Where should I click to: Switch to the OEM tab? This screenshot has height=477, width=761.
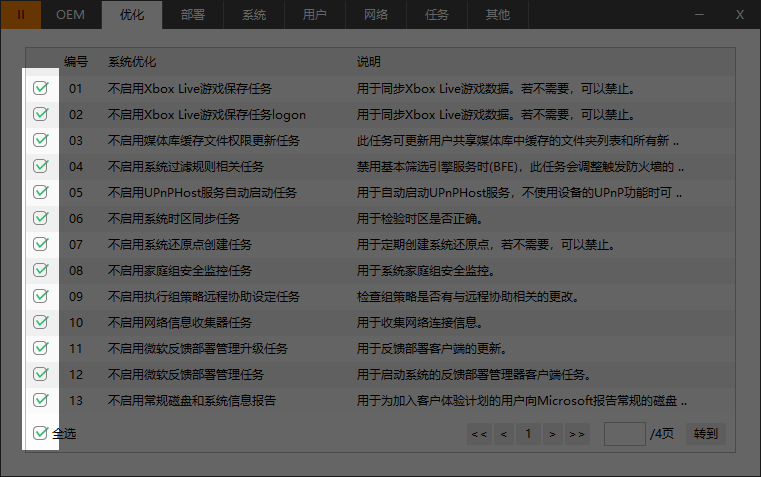click(70, 14)
